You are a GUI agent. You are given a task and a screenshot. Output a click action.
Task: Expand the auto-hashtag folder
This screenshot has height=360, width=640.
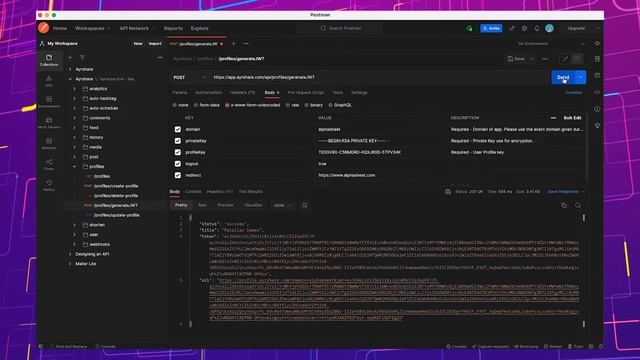[x=75, y=98]
